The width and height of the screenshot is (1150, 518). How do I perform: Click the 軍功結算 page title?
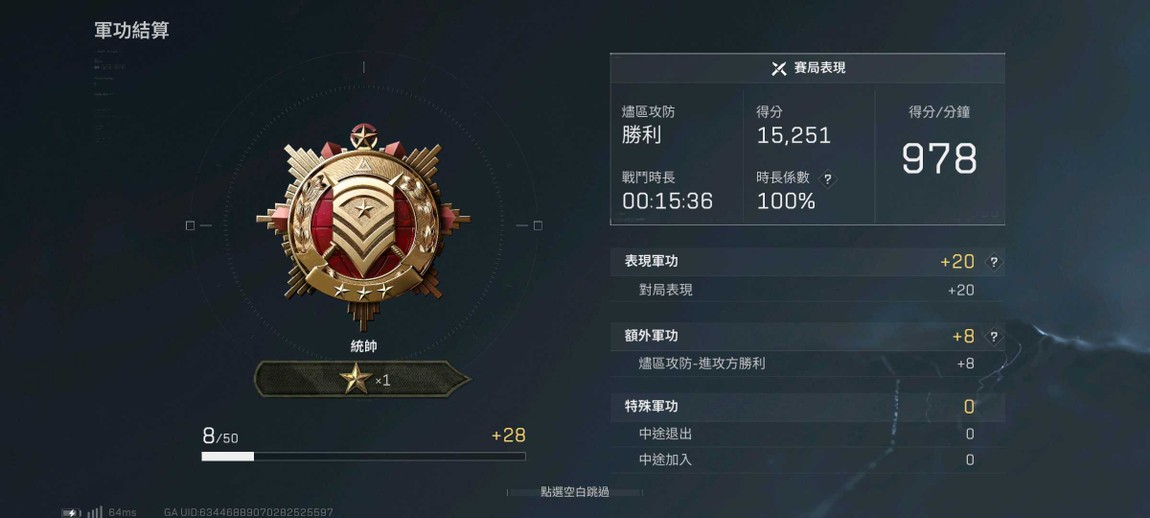[x=132, y=31]
